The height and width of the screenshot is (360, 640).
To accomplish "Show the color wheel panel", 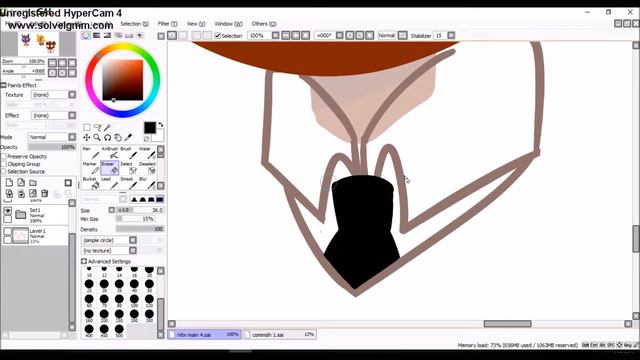I will point(86,36).
